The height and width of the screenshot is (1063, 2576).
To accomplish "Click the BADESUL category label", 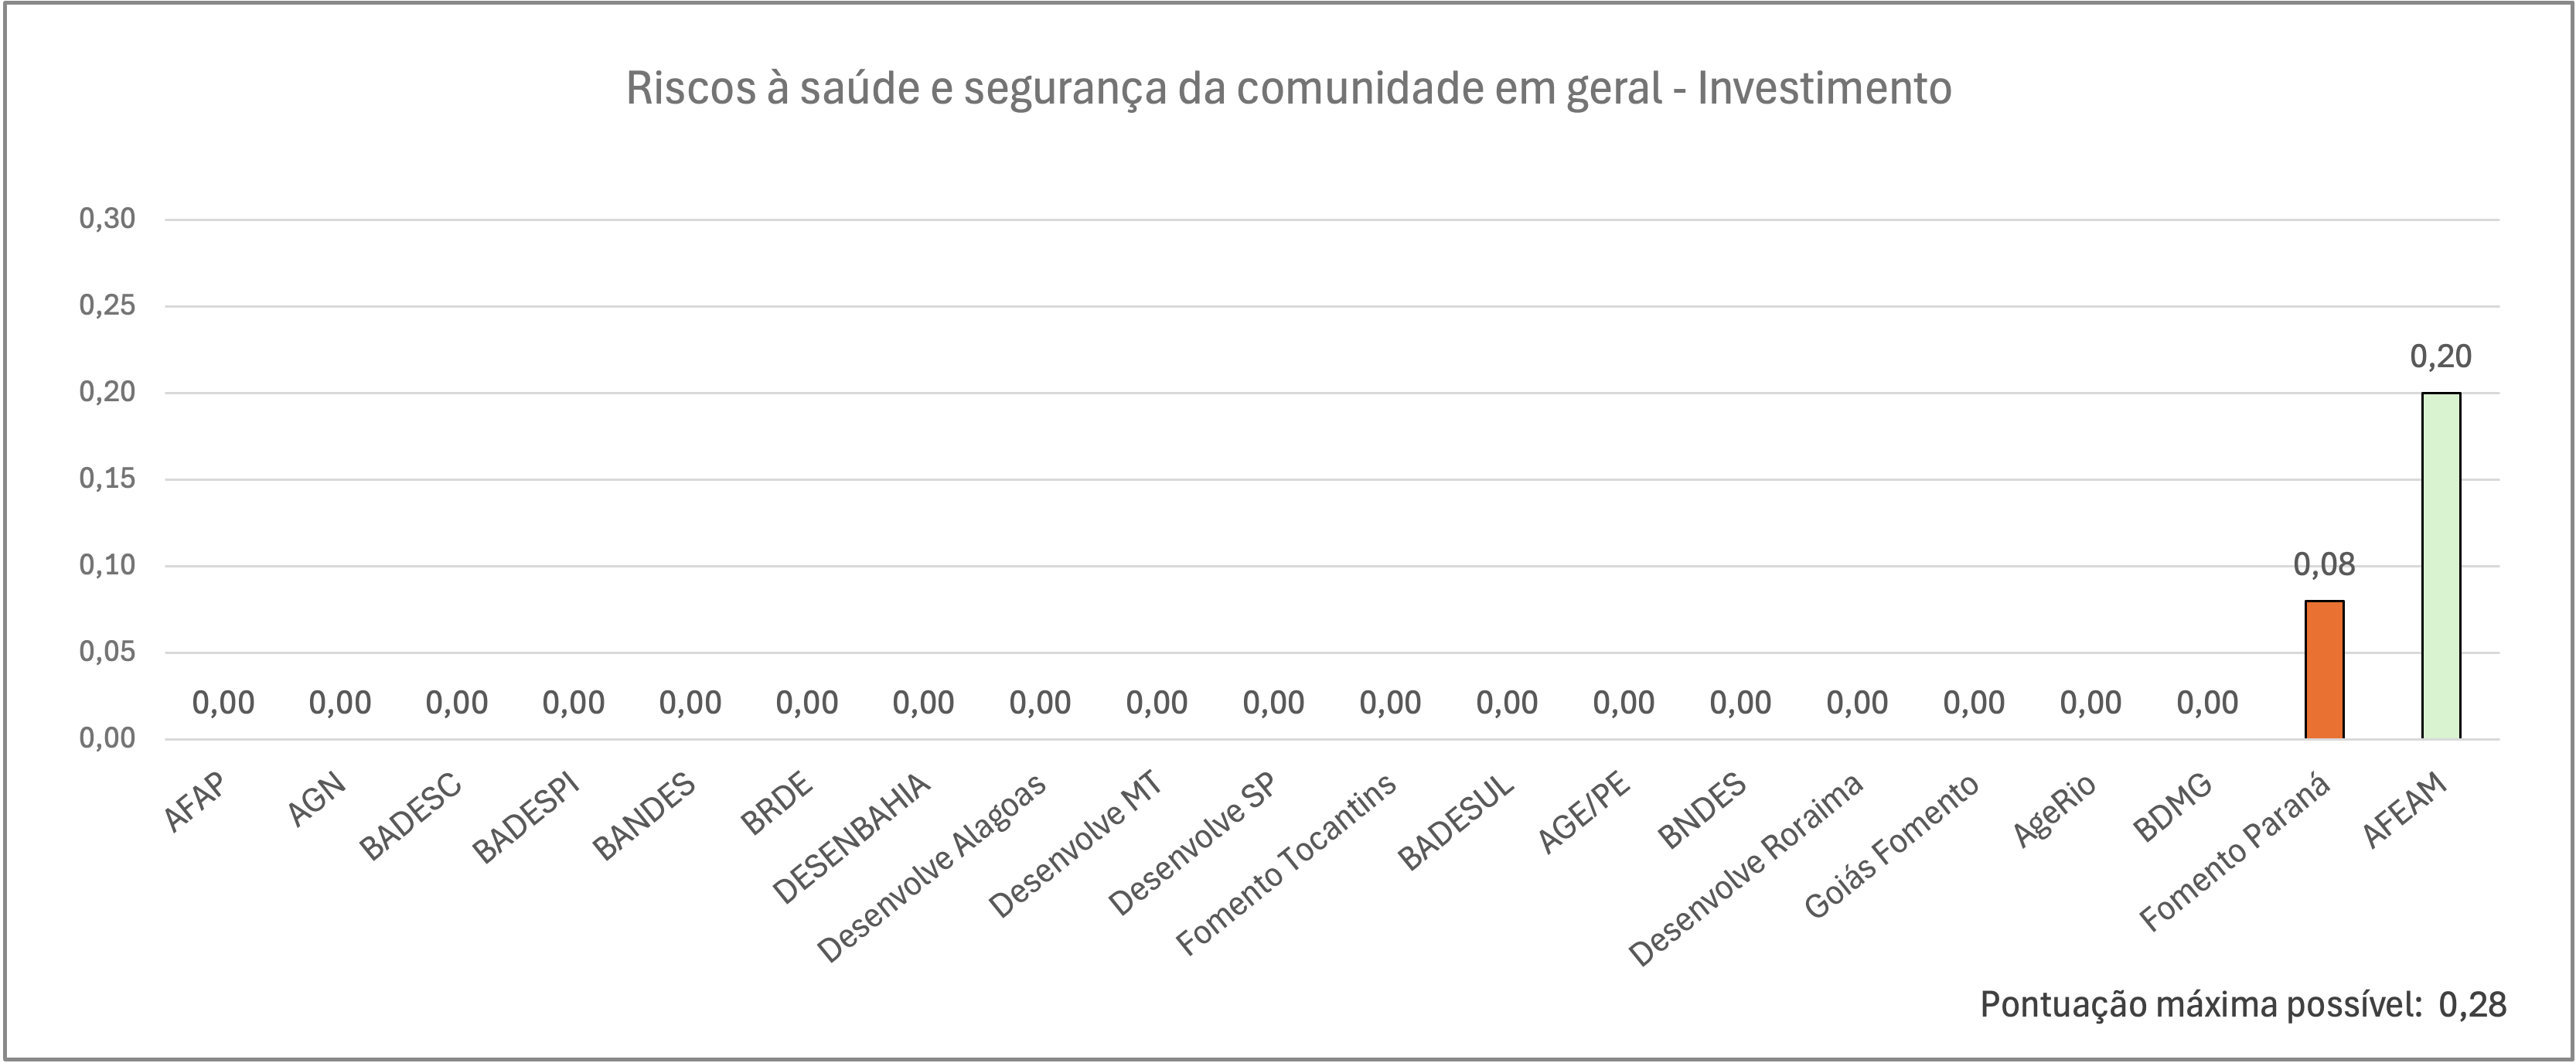I will pyautogui.click(x=1456, y=823).
